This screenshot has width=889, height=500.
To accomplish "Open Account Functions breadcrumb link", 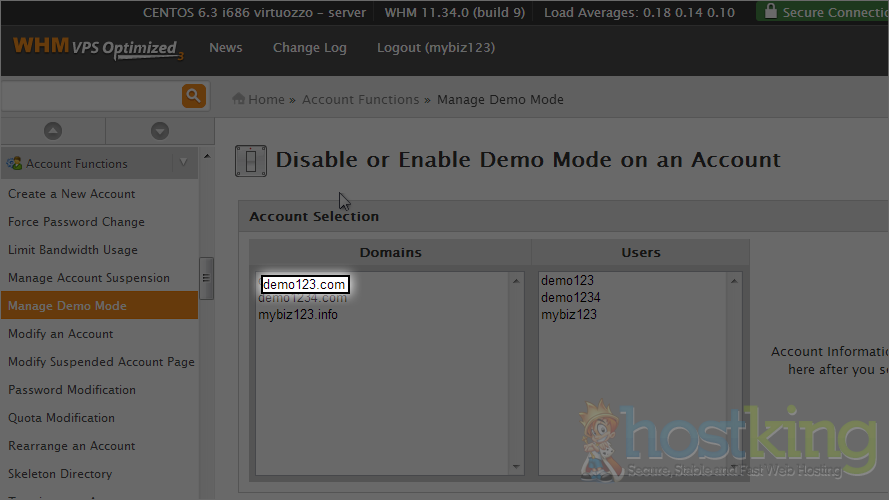I will click(x=360, y=99).
